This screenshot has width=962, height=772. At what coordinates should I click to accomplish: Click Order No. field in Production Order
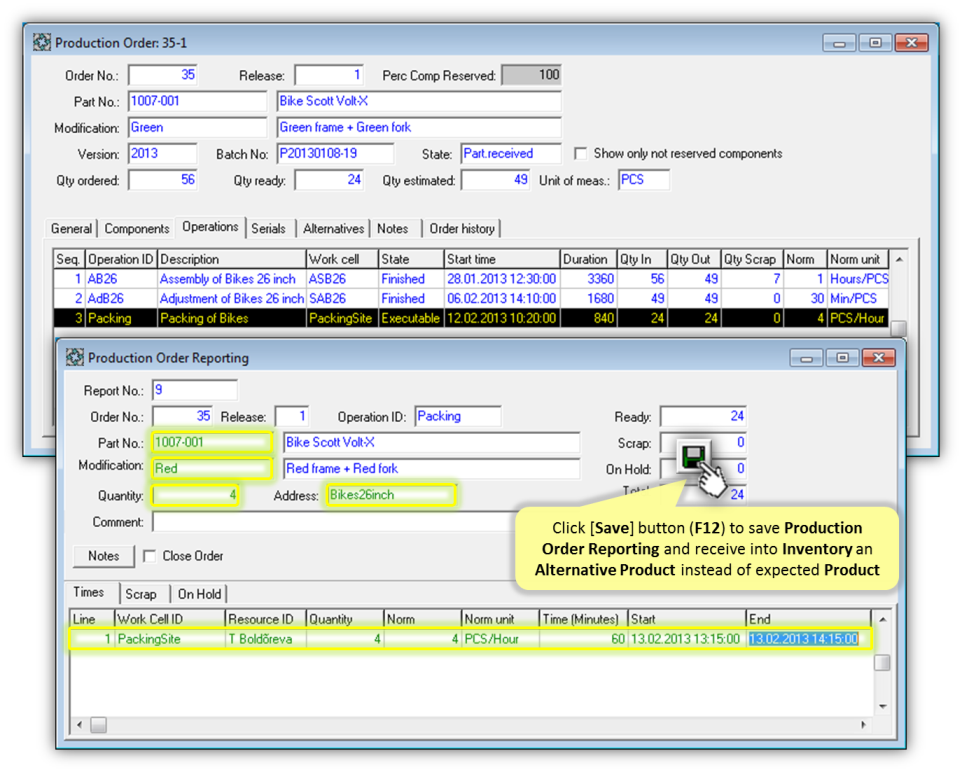163,75
